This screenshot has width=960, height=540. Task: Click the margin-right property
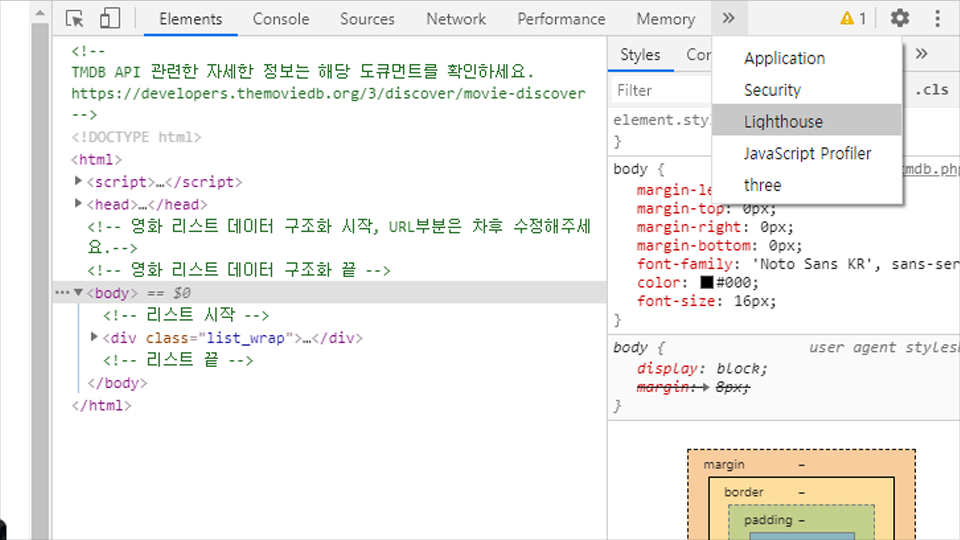pyautogui.click(x=689, y=227)
